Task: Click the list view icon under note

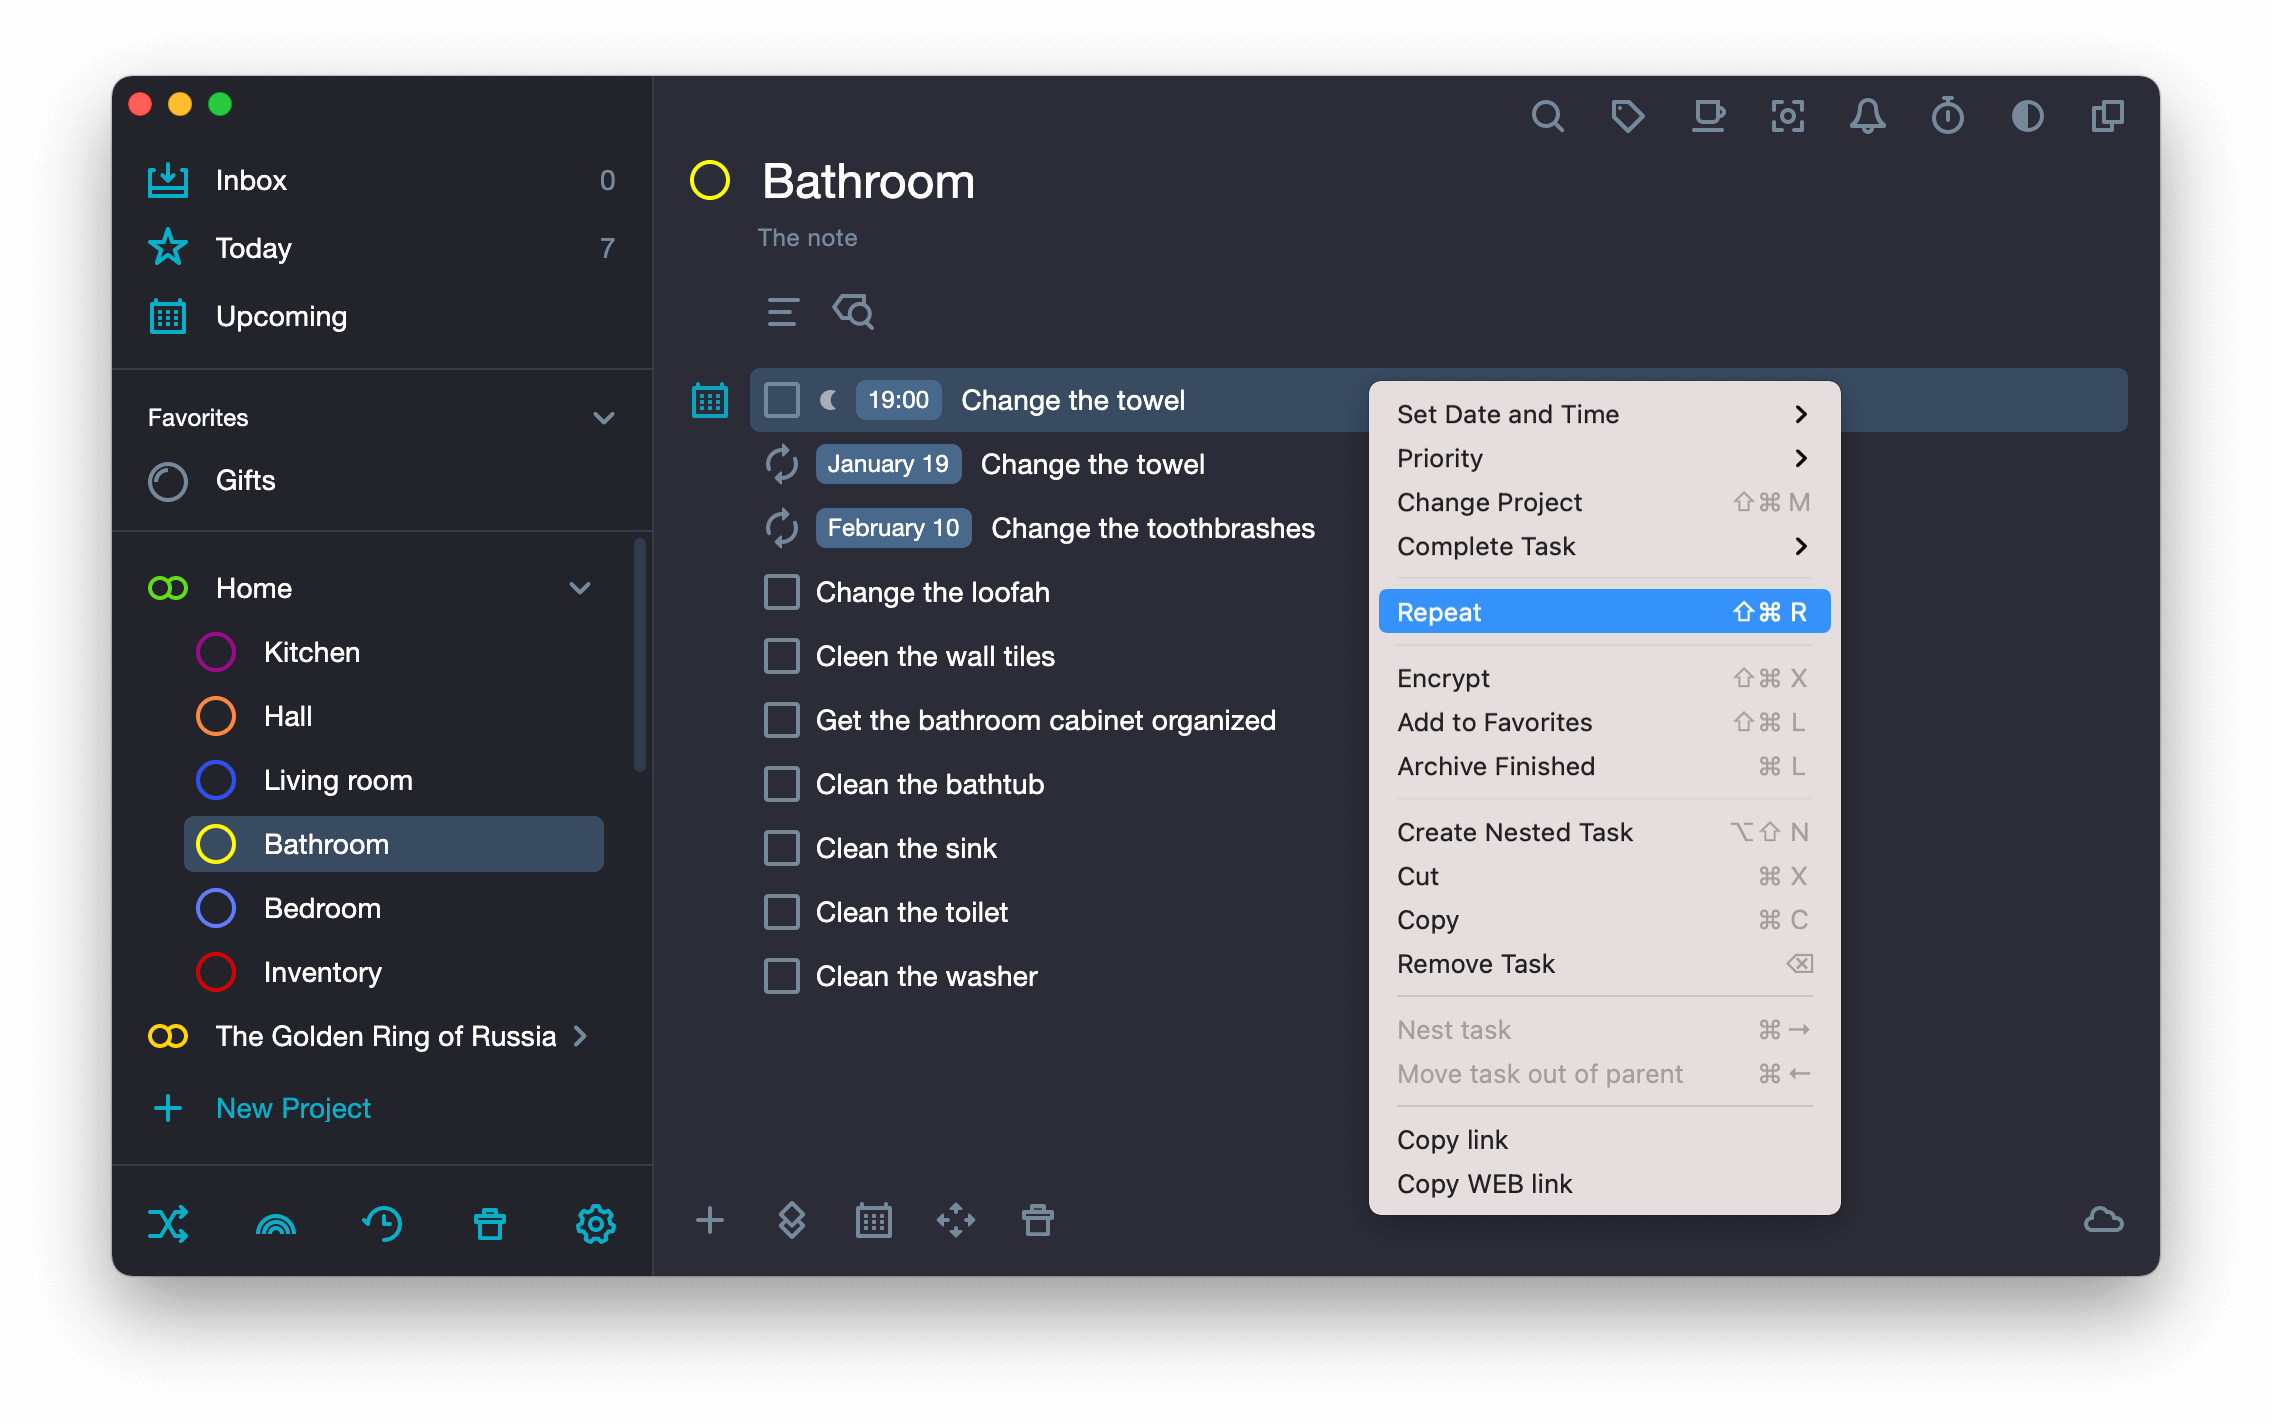Action: point(782,312)
